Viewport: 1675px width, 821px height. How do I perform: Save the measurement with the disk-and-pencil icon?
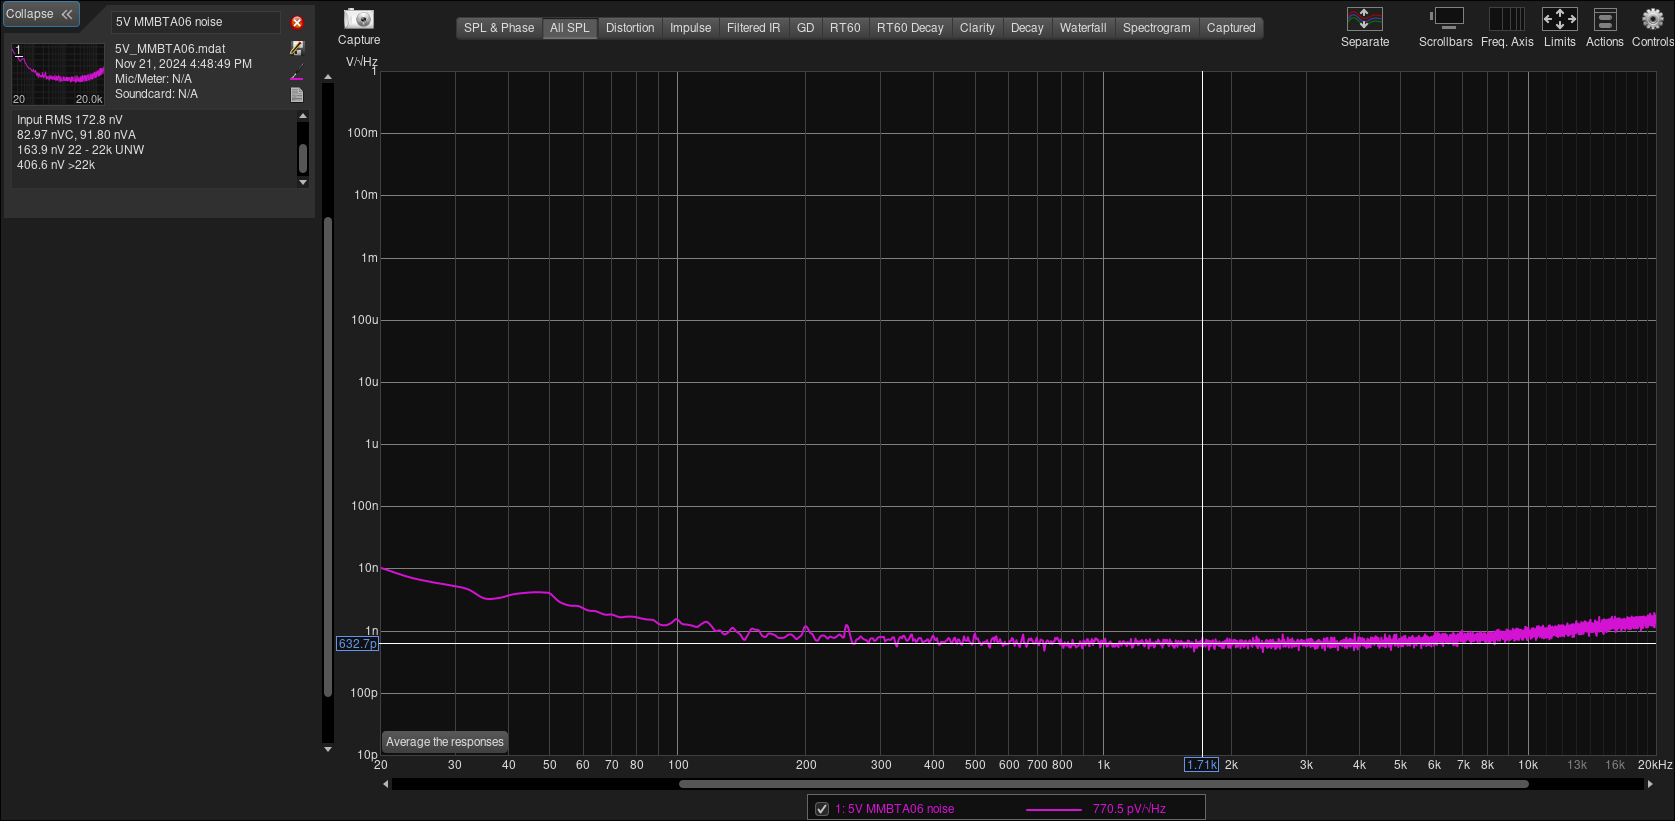[x=297, y=48]
